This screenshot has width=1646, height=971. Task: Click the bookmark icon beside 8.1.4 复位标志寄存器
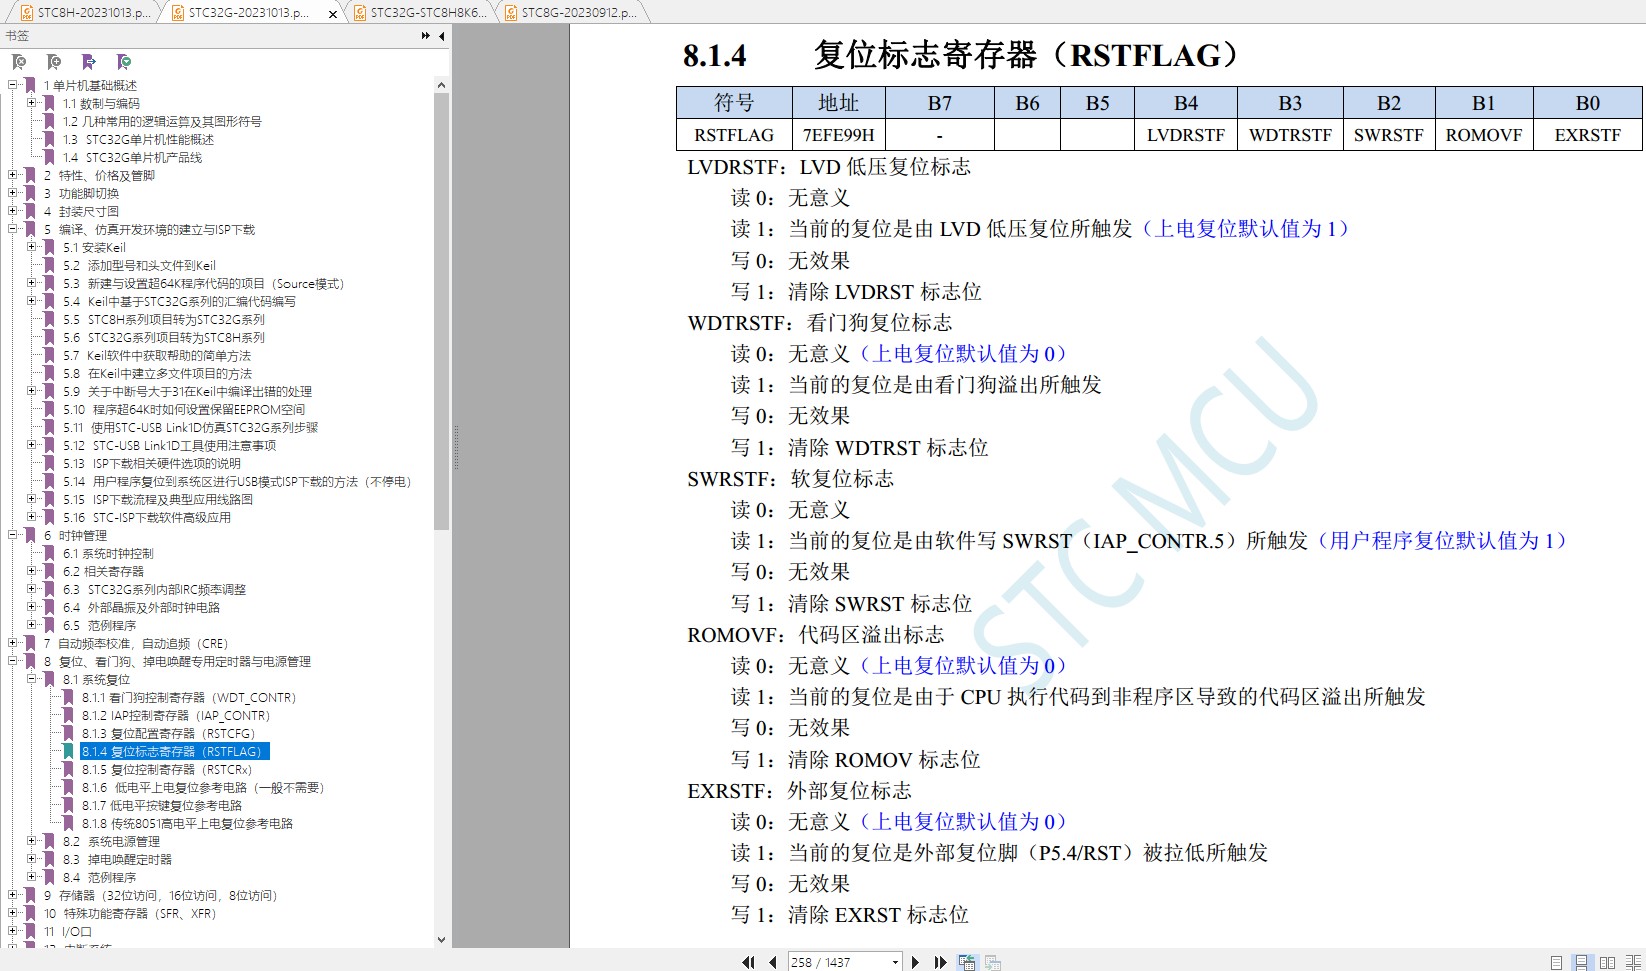(68, 752)
